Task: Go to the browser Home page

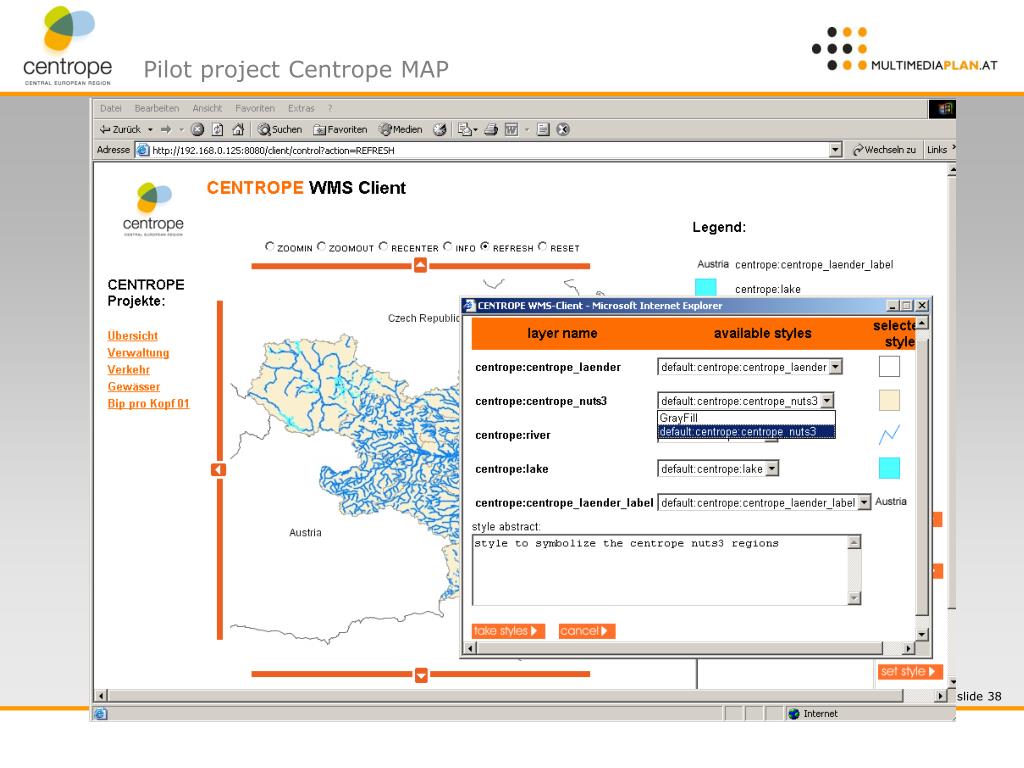Action: (x=238, y=129)
